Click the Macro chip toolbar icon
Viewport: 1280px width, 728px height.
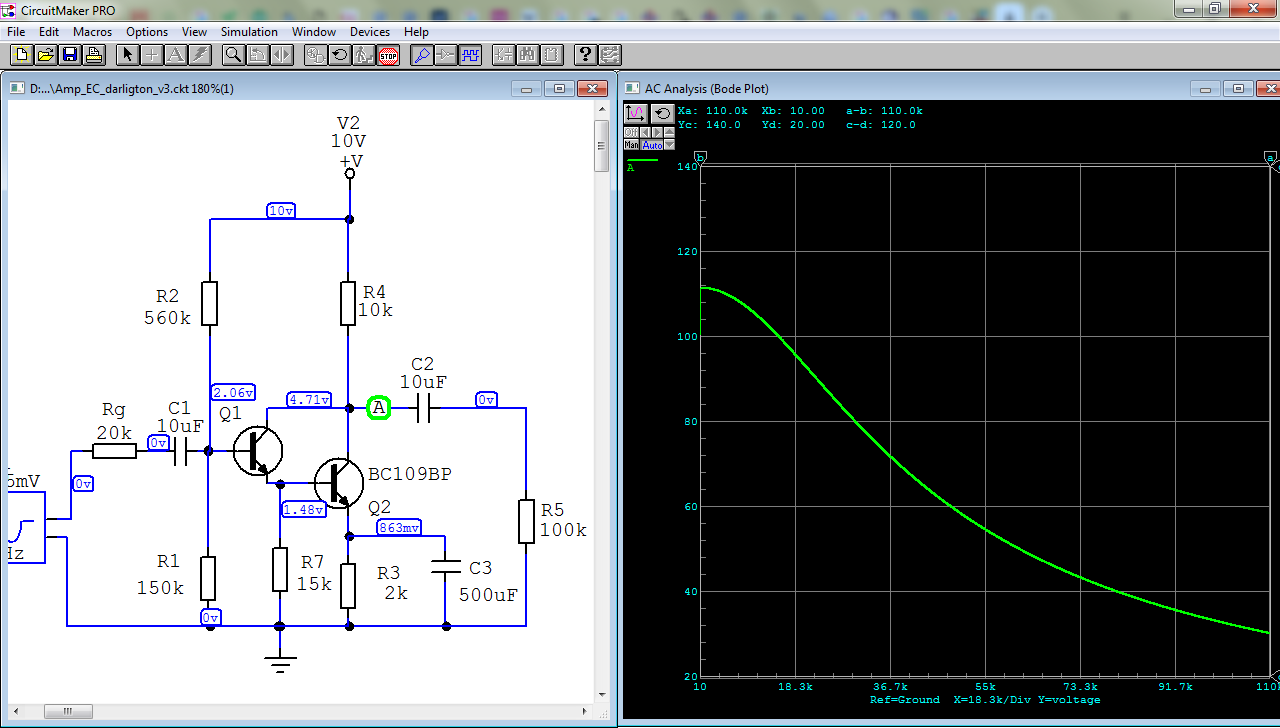coord(552,55)
